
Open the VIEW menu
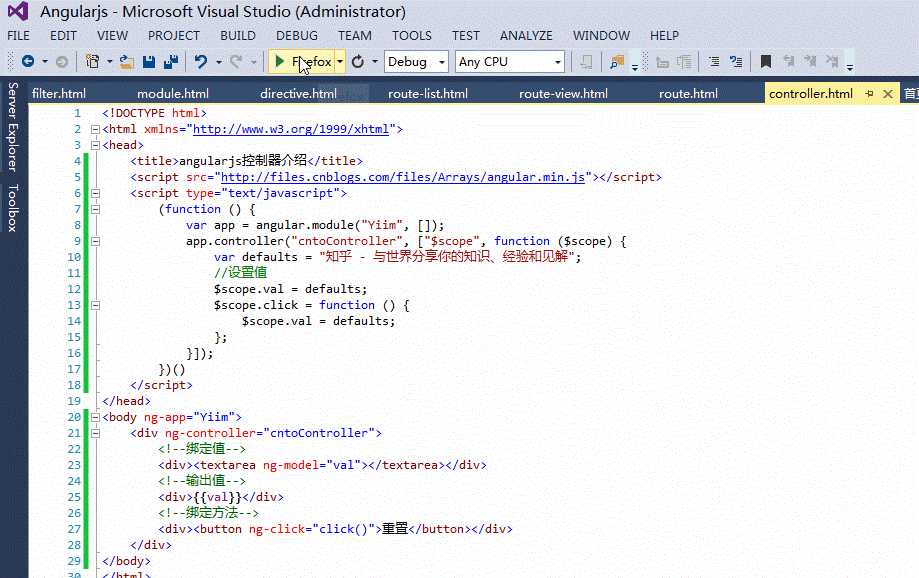coord(112,36)
